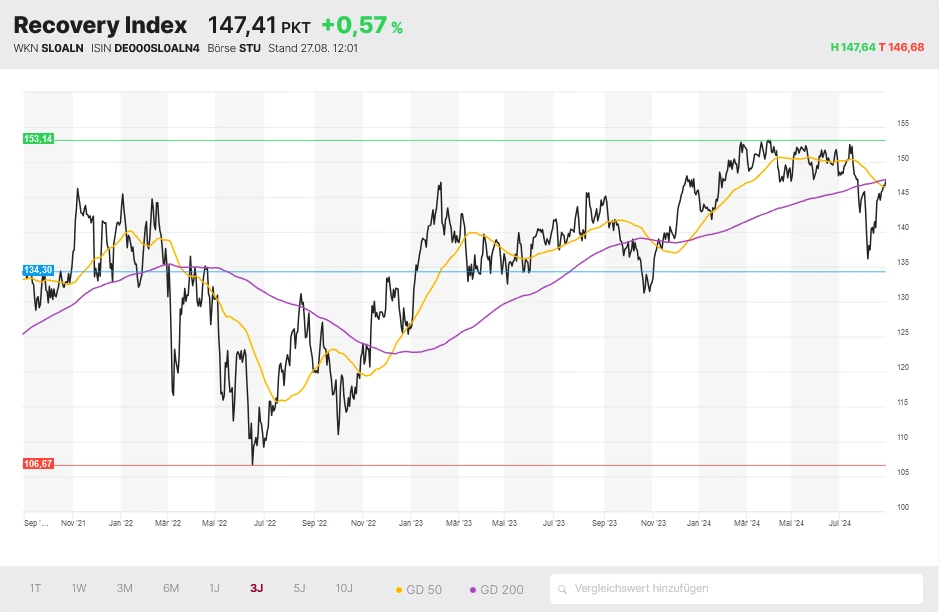This screenshot has width=941, height=614.
Task: Select the 10J long-term timeframe
Action: 343,589
